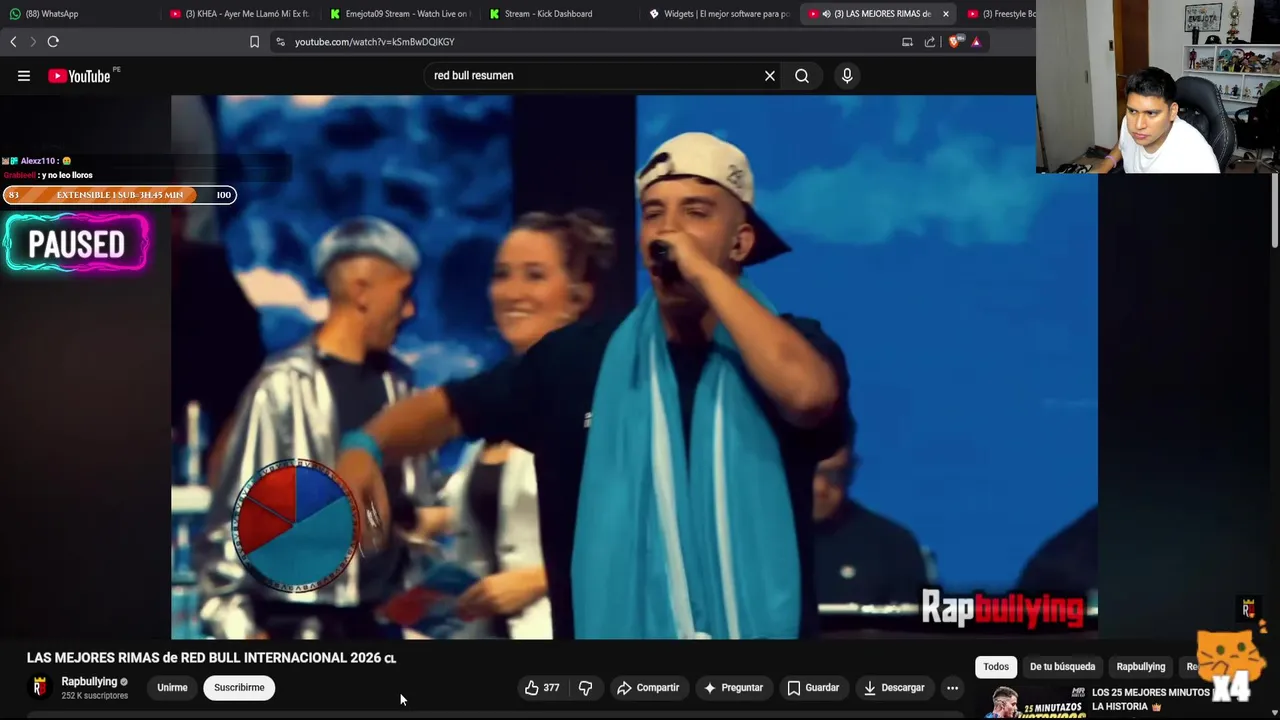Close the LAS MEJORES RIMAS tab

point(945,14)
